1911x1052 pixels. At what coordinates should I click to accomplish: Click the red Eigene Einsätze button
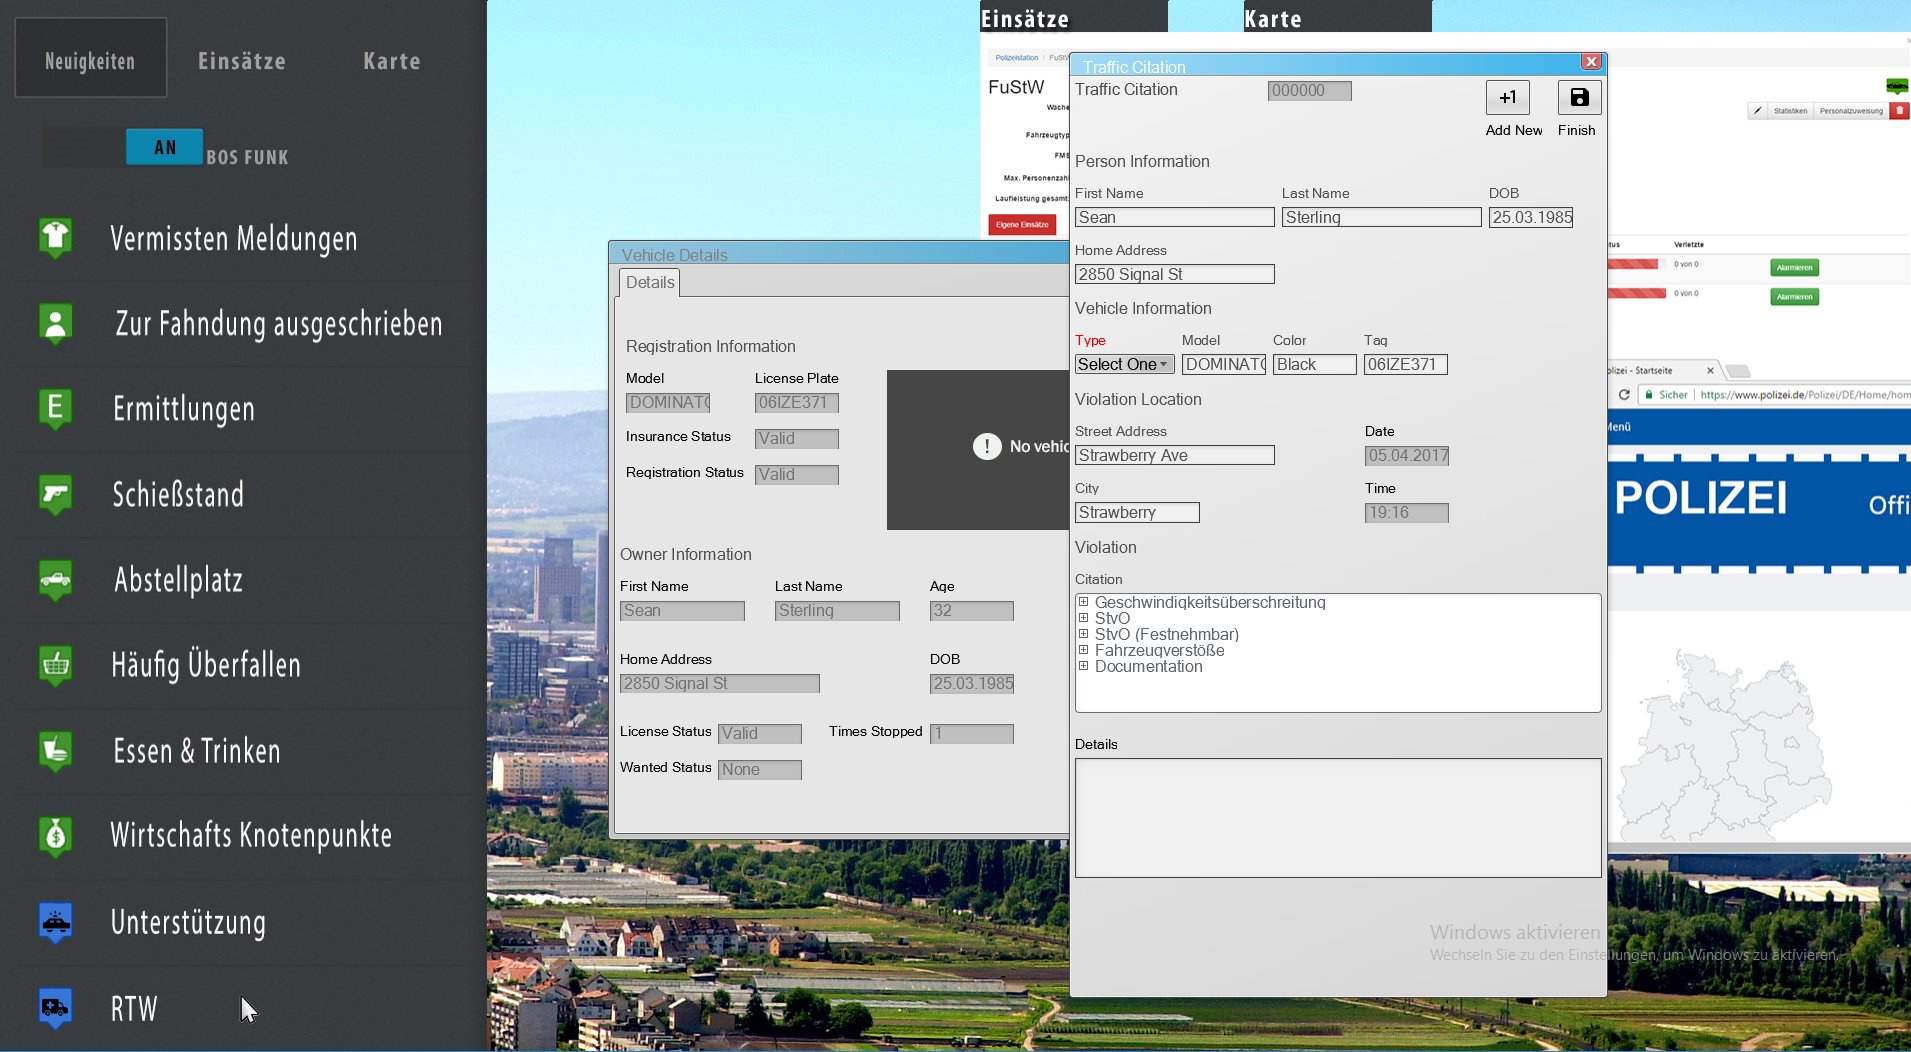coord(1022,225)
